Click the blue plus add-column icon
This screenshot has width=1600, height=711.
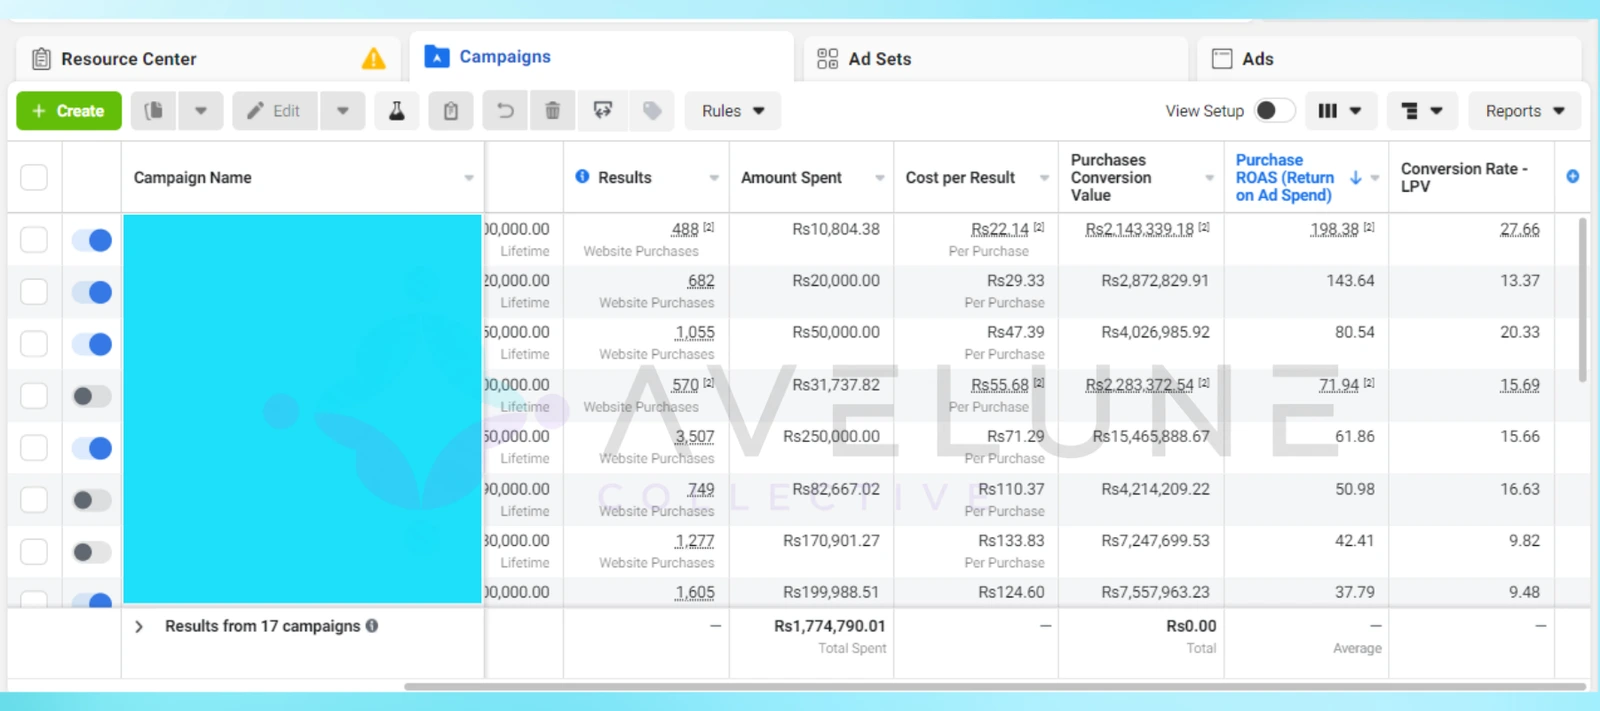coord(1573,176)
